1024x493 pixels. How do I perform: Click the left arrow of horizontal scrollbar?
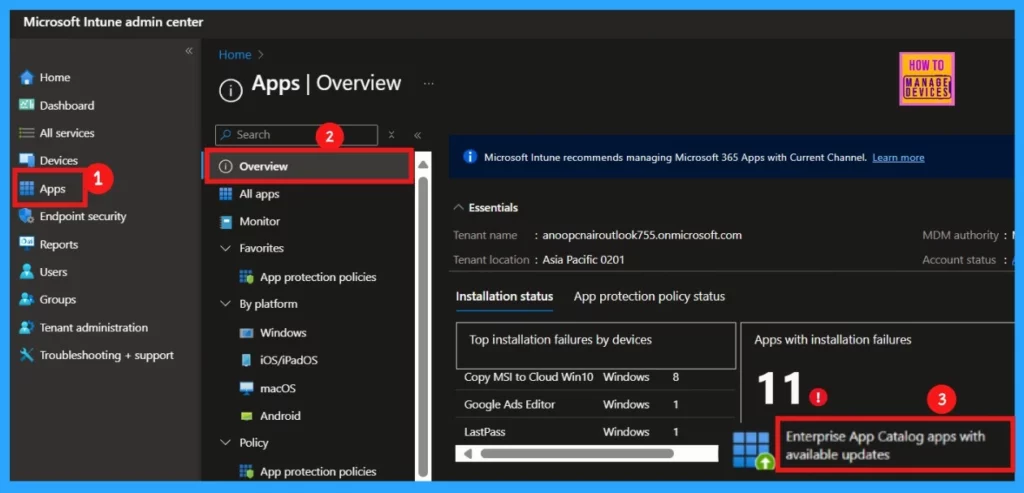[467, 453]
